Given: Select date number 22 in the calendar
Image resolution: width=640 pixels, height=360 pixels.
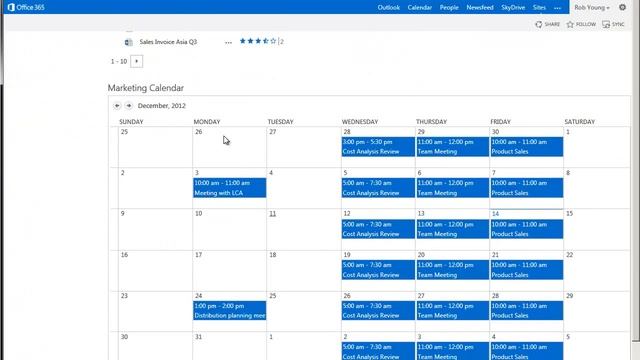Looking at the screenshot, I should [569, 255].
